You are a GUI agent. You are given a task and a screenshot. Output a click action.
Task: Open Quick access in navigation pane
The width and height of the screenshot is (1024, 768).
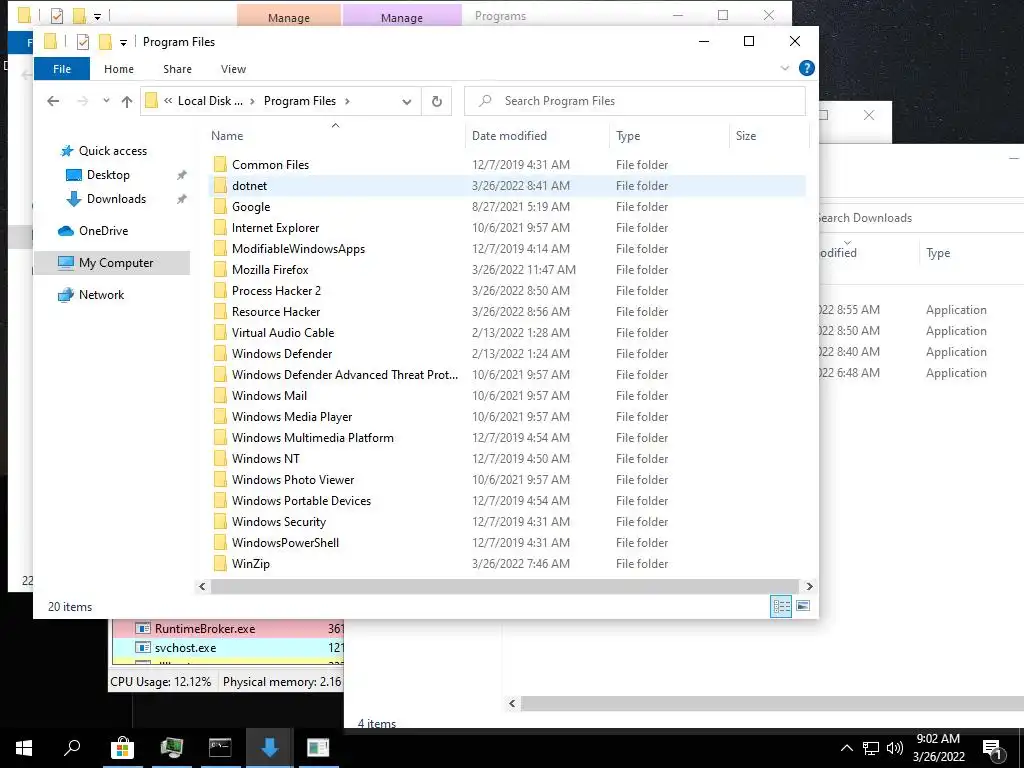tap(112, 151)
